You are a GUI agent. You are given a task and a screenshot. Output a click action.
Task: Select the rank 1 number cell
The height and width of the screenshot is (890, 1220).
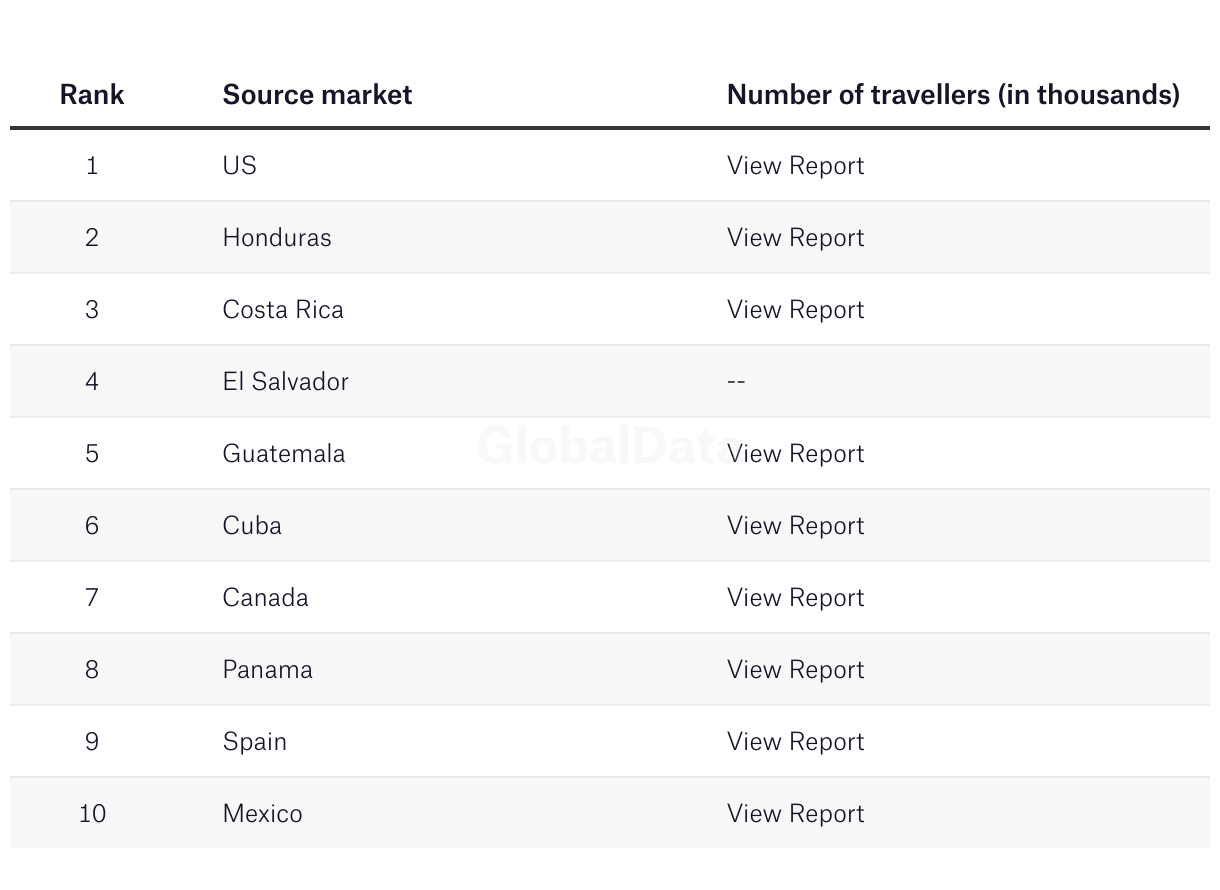(92, 165)
